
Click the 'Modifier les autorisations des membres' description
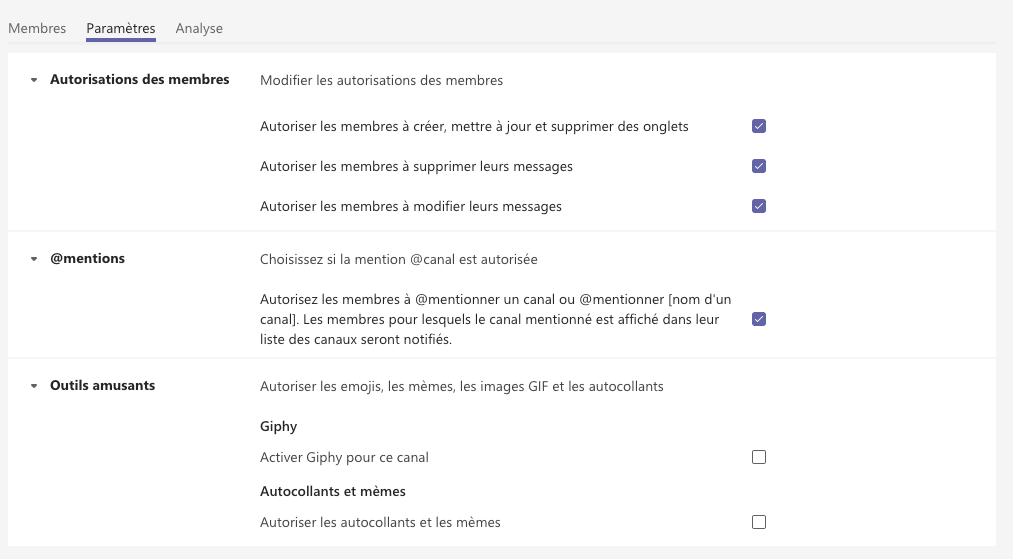tap(381, 80)
